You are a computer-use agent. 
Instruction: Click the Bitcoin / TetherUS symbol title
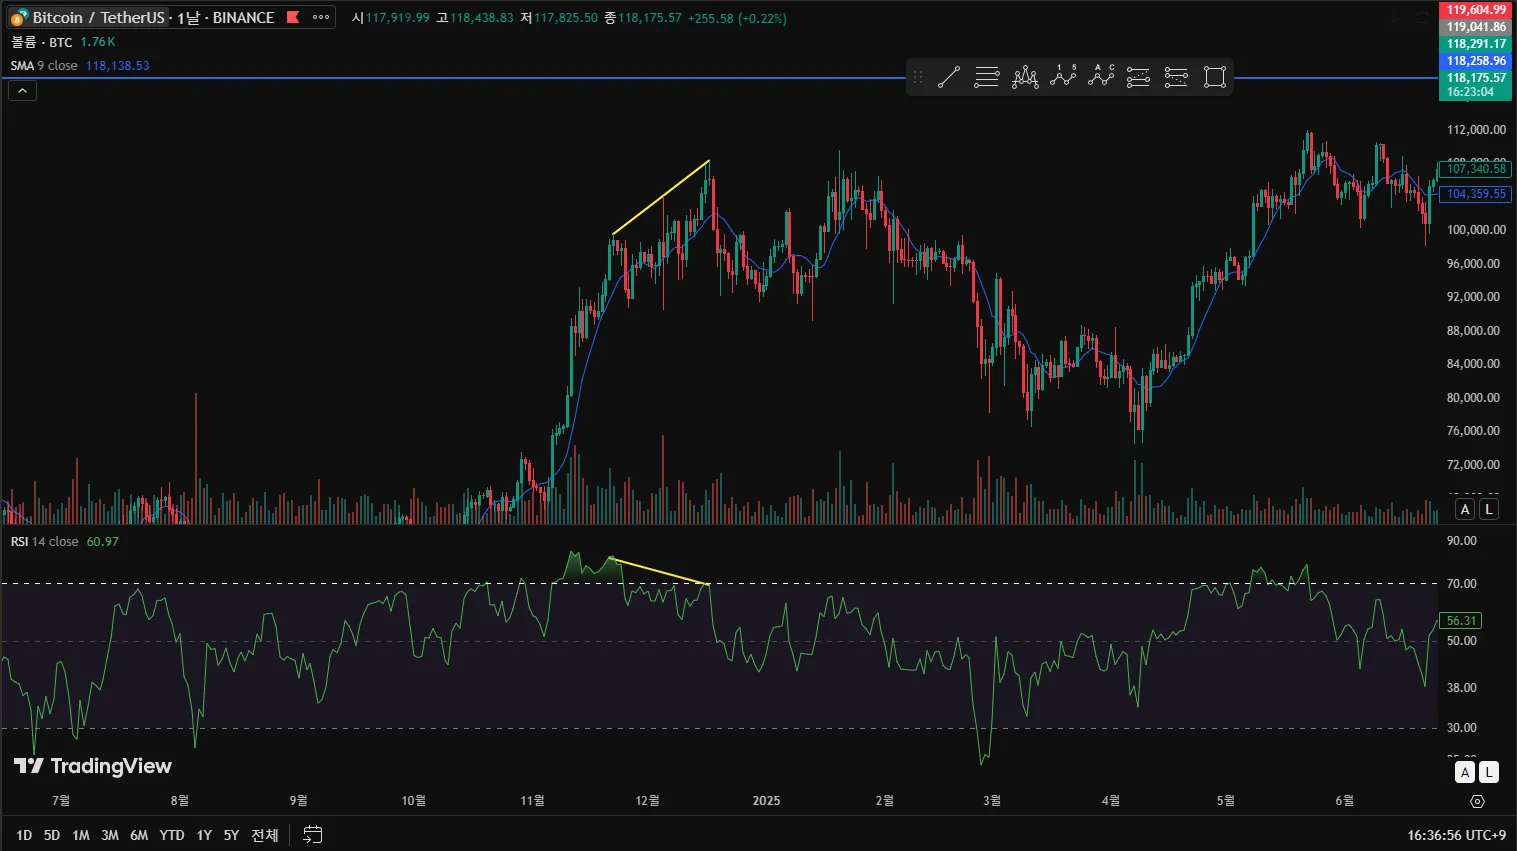(98, 17)
